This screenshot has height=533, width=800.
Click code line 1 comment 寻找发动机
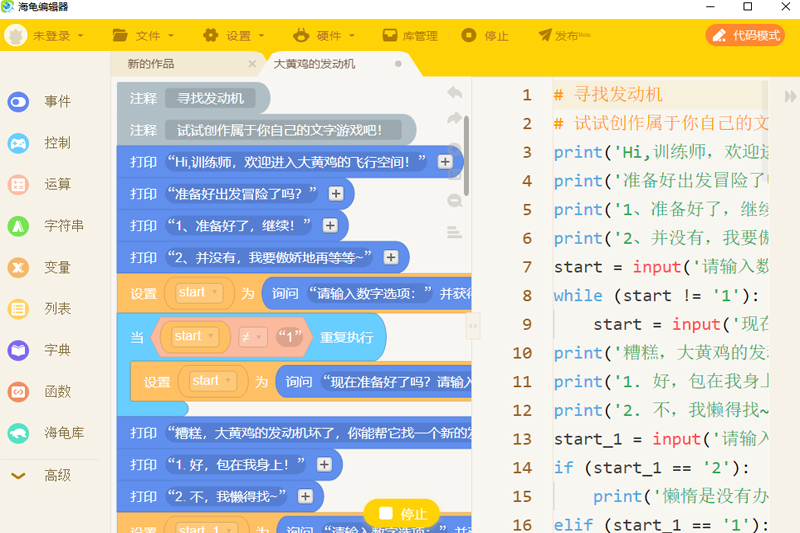coord(608,95)
